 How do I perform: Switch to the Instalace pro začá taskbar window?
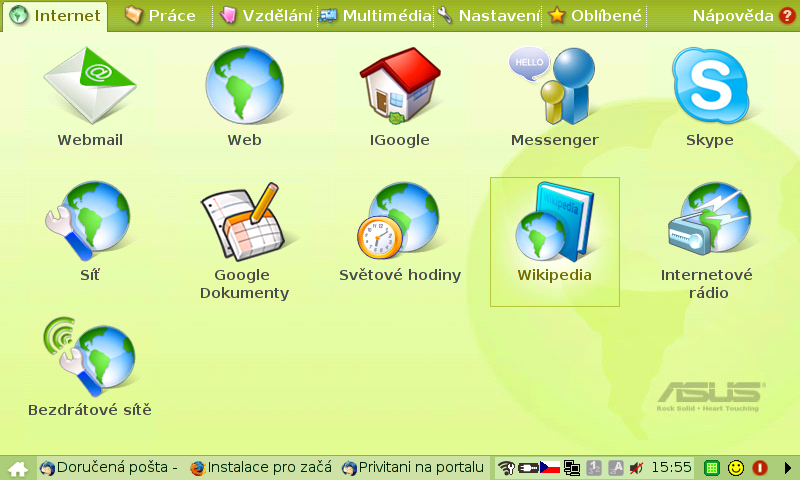[261, 467]
